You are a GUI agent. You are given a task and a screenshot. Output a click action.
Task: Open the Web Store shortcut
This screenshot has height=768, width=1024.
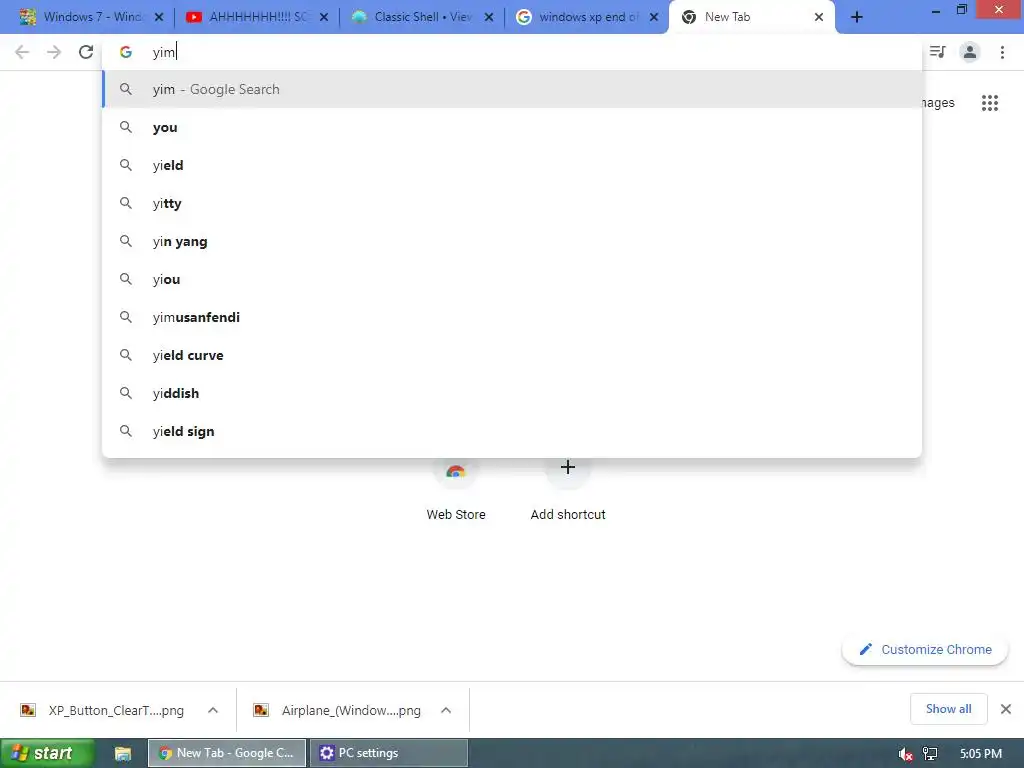coord(456,490)
